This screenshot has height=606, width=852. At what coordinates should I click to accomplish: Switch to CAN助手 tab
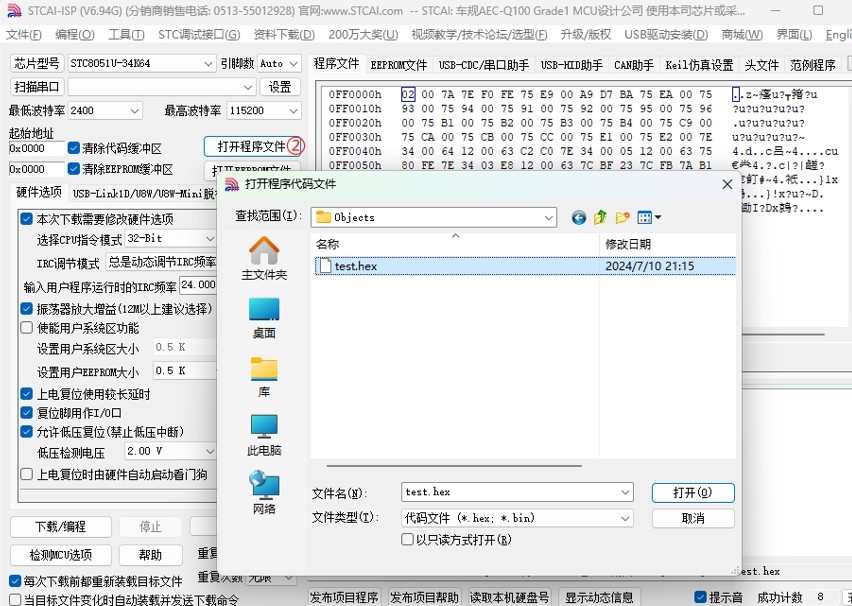coord(634,65)
